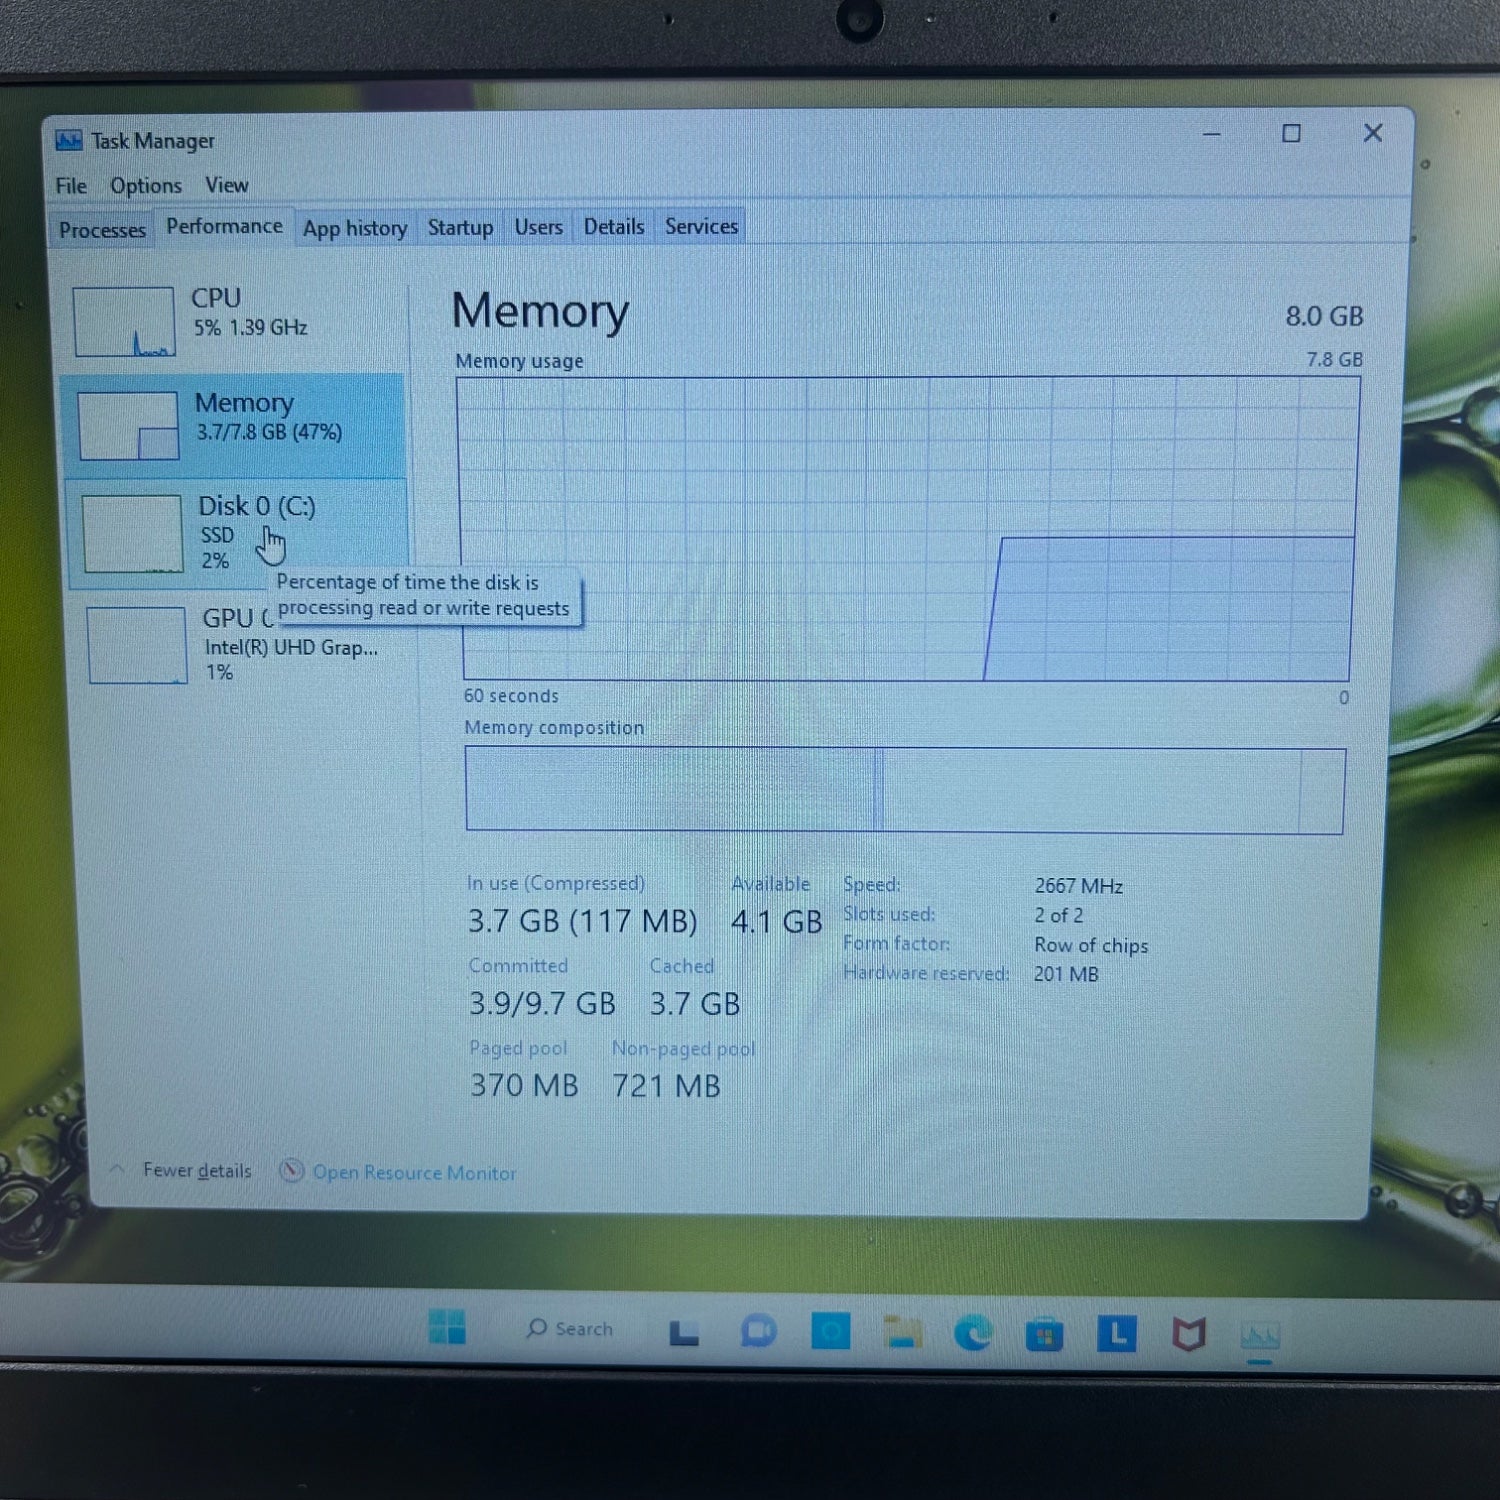Open the Chat app from the taskbar
This screenshot has width=1500, height=1500.
tap(758, 1331)
